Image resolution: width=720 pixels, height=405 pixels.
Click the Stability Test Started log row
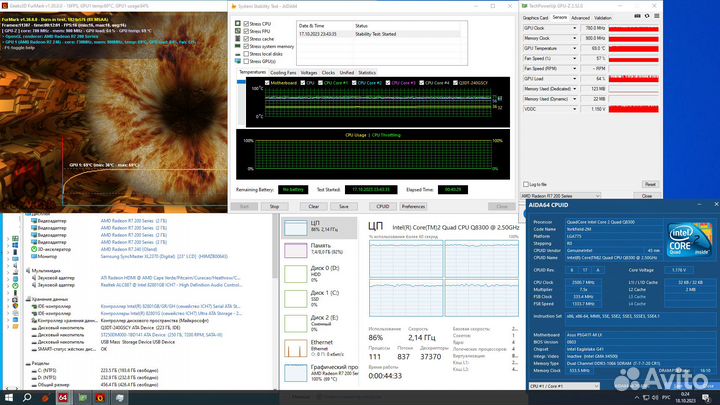point(379,34)
